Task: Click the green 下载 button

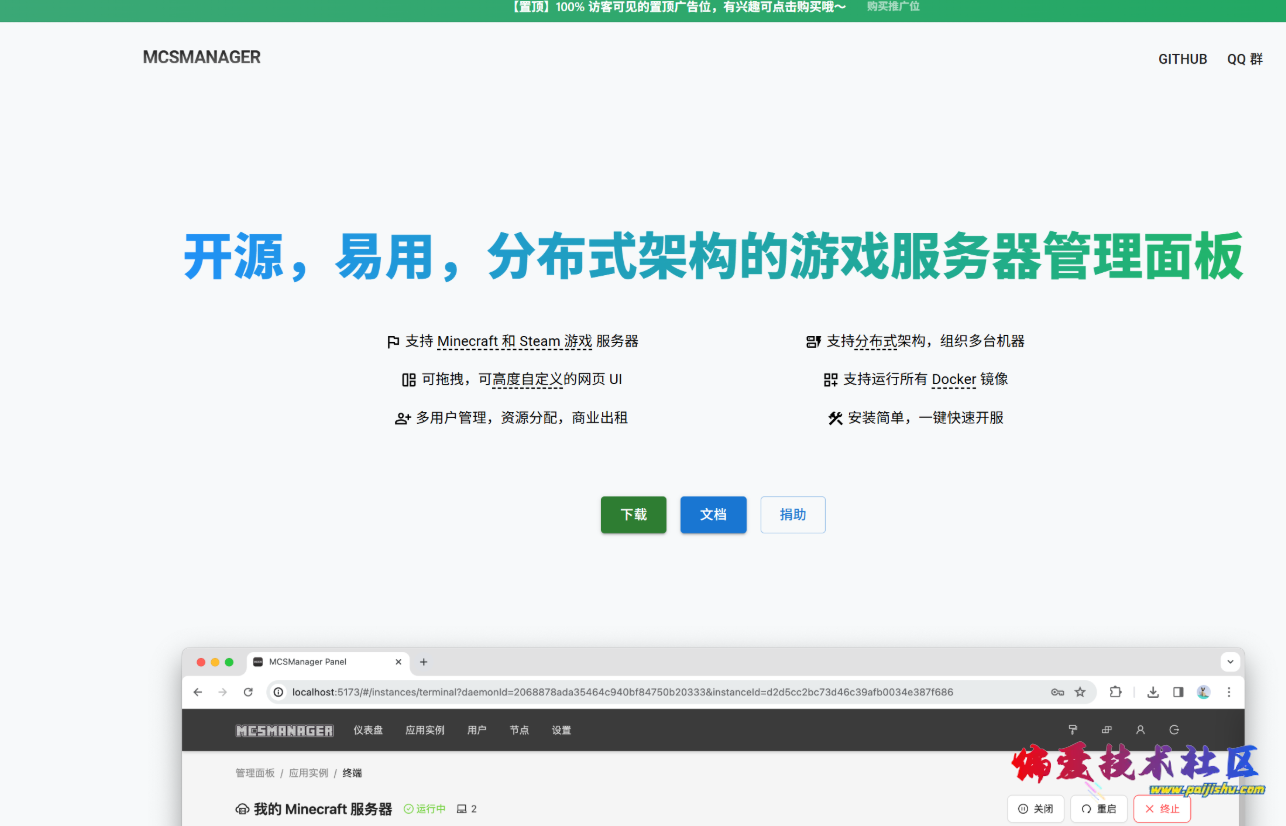Action: coord(633,514)
